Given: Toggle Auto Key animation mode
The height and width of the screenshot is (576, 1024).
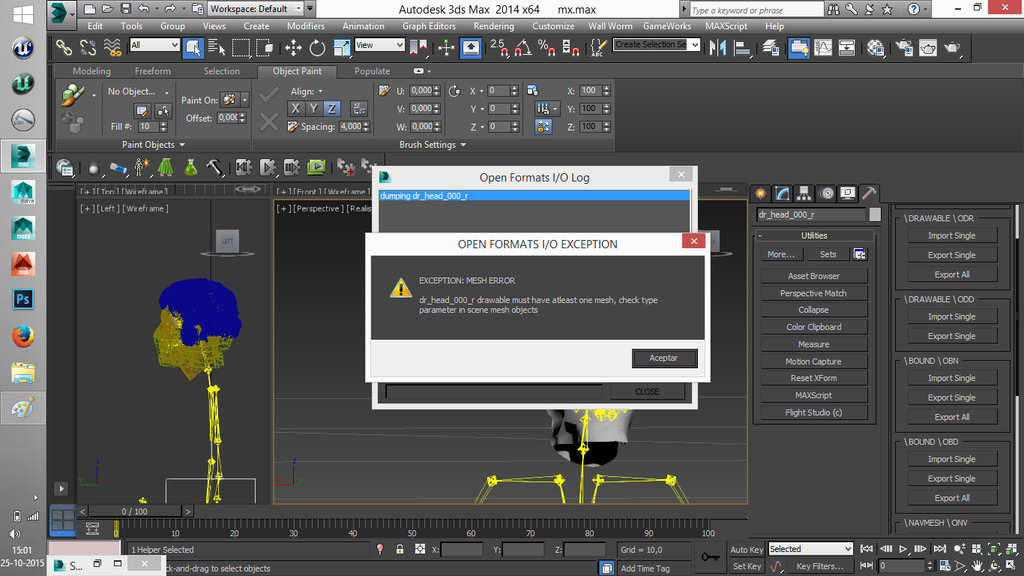Looking at the screenshot, I should 746,549.
